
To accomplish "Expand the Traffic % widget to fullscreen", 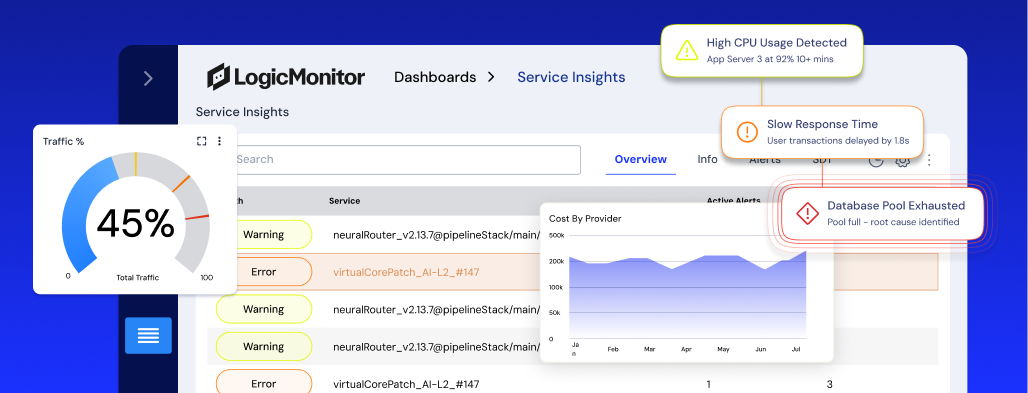I will point(201,141).
